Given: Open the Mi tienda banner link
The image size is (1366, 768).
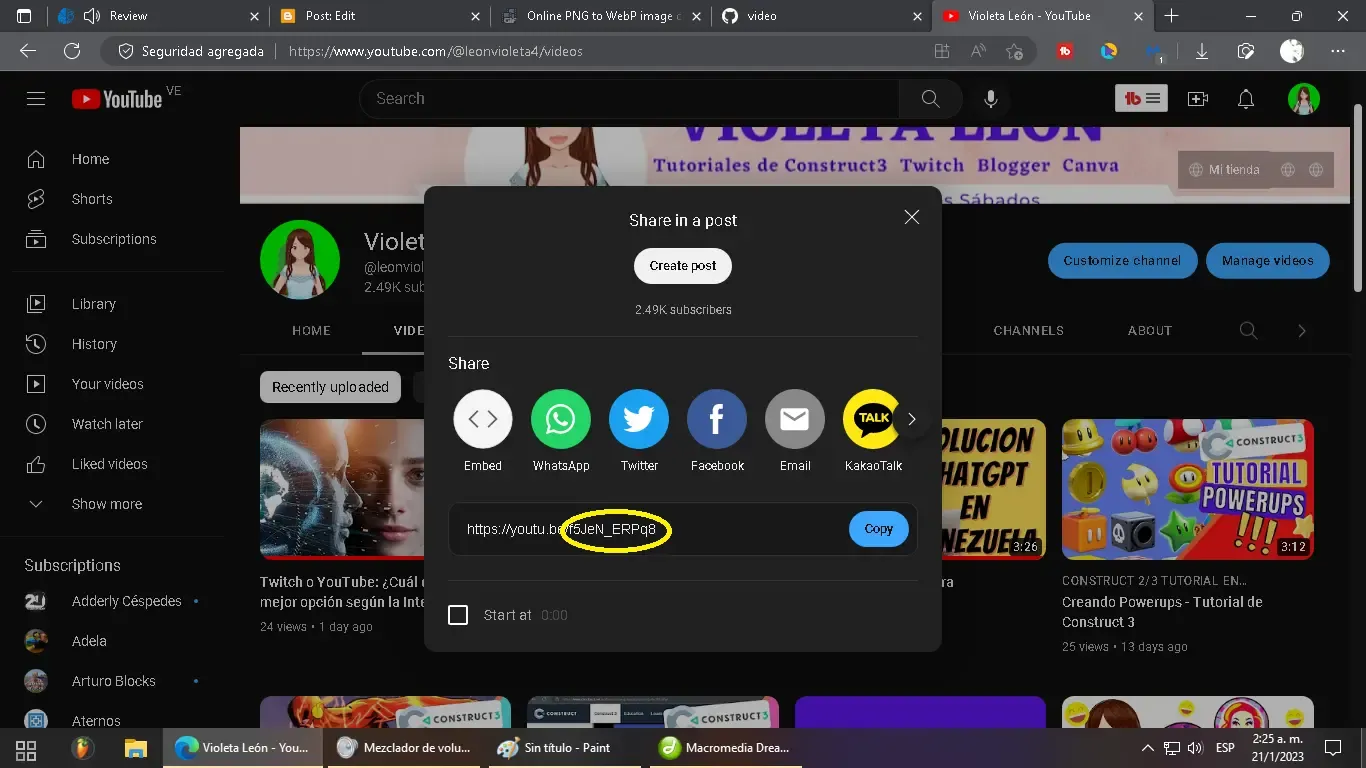Looking at the screenshot, I should click(1224, 170).
